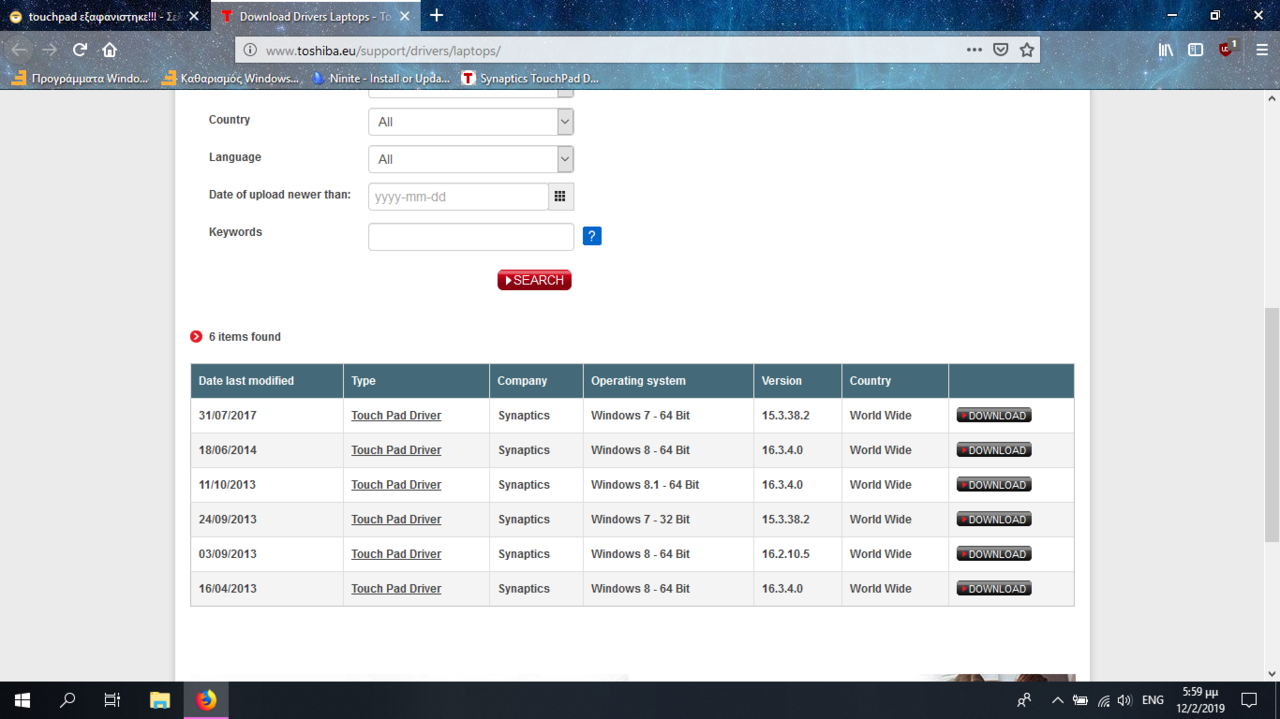The height and width of the screenshot is (719, 1280).
Task: Close the touchpad forum tab
Action: [x=194, y=16]
